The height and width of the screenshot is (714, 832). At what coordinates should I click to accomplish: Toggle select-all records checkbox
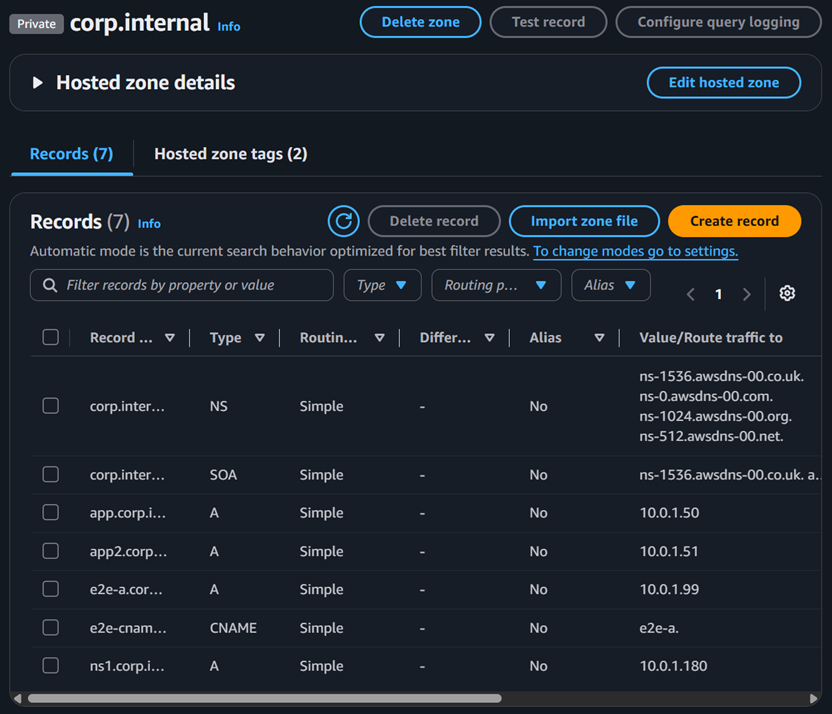[50, 337]
